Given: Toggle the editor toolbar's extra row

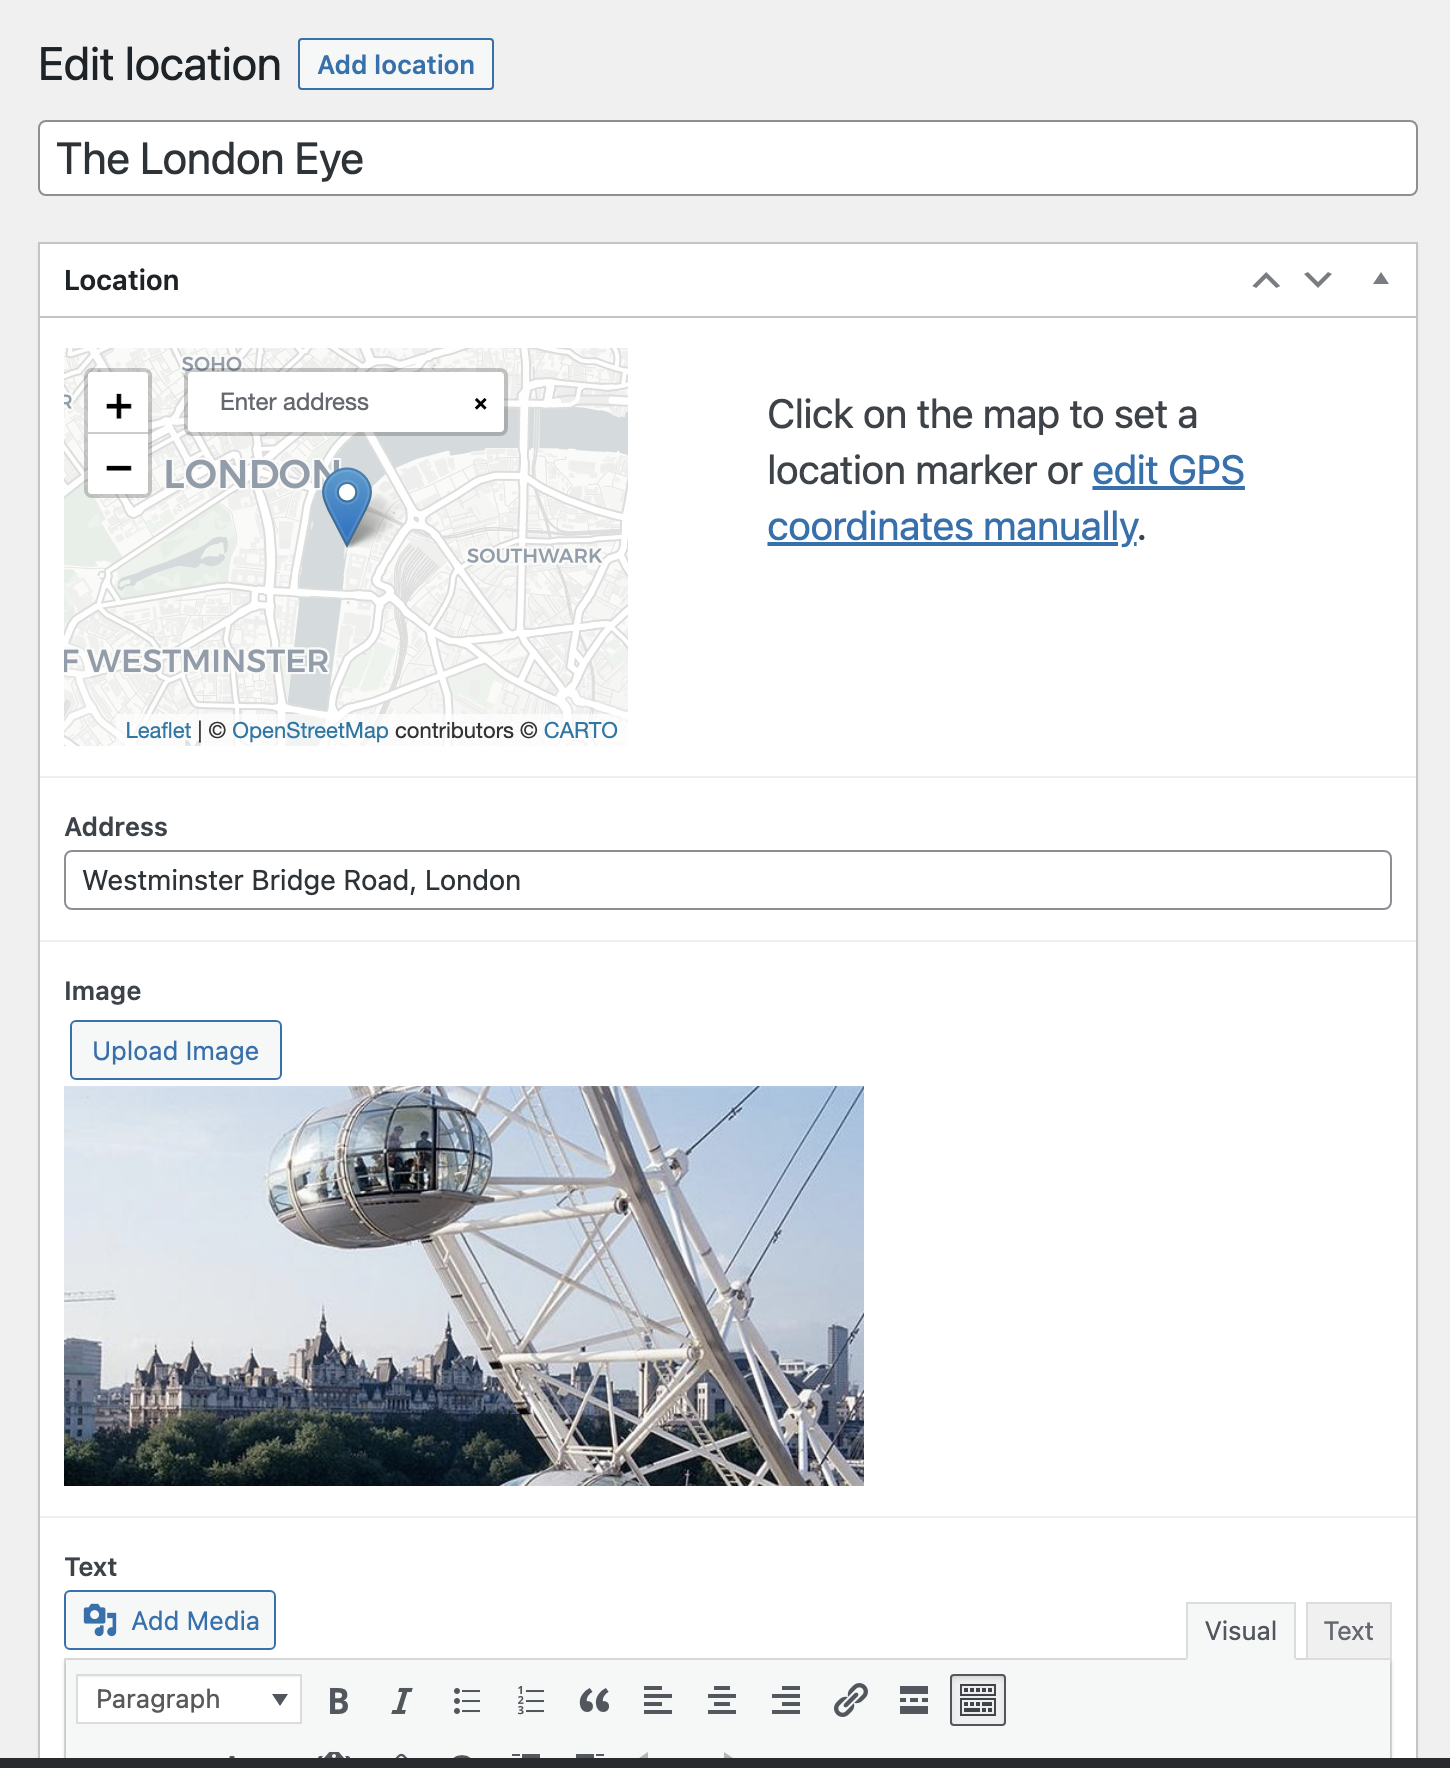Looking at the screenshot, I should [977, 1700].
